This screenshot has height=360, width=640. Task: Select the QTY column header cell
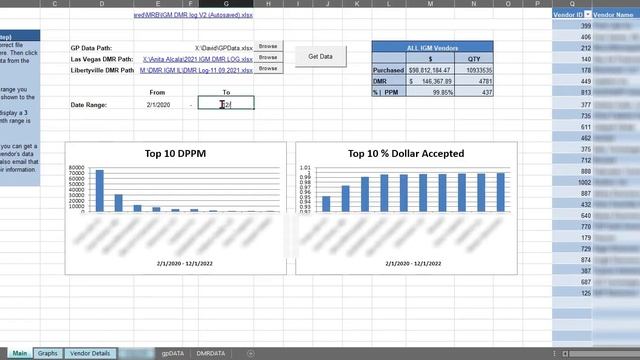[x=474, y=59]
